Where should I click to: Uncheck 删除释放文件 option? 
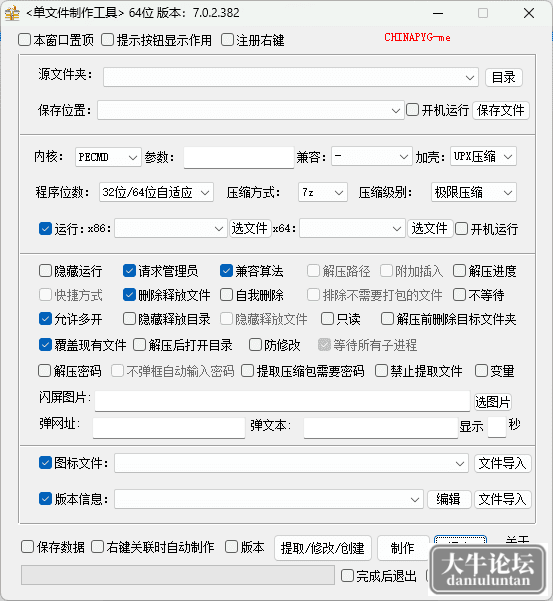pos(130,295)
